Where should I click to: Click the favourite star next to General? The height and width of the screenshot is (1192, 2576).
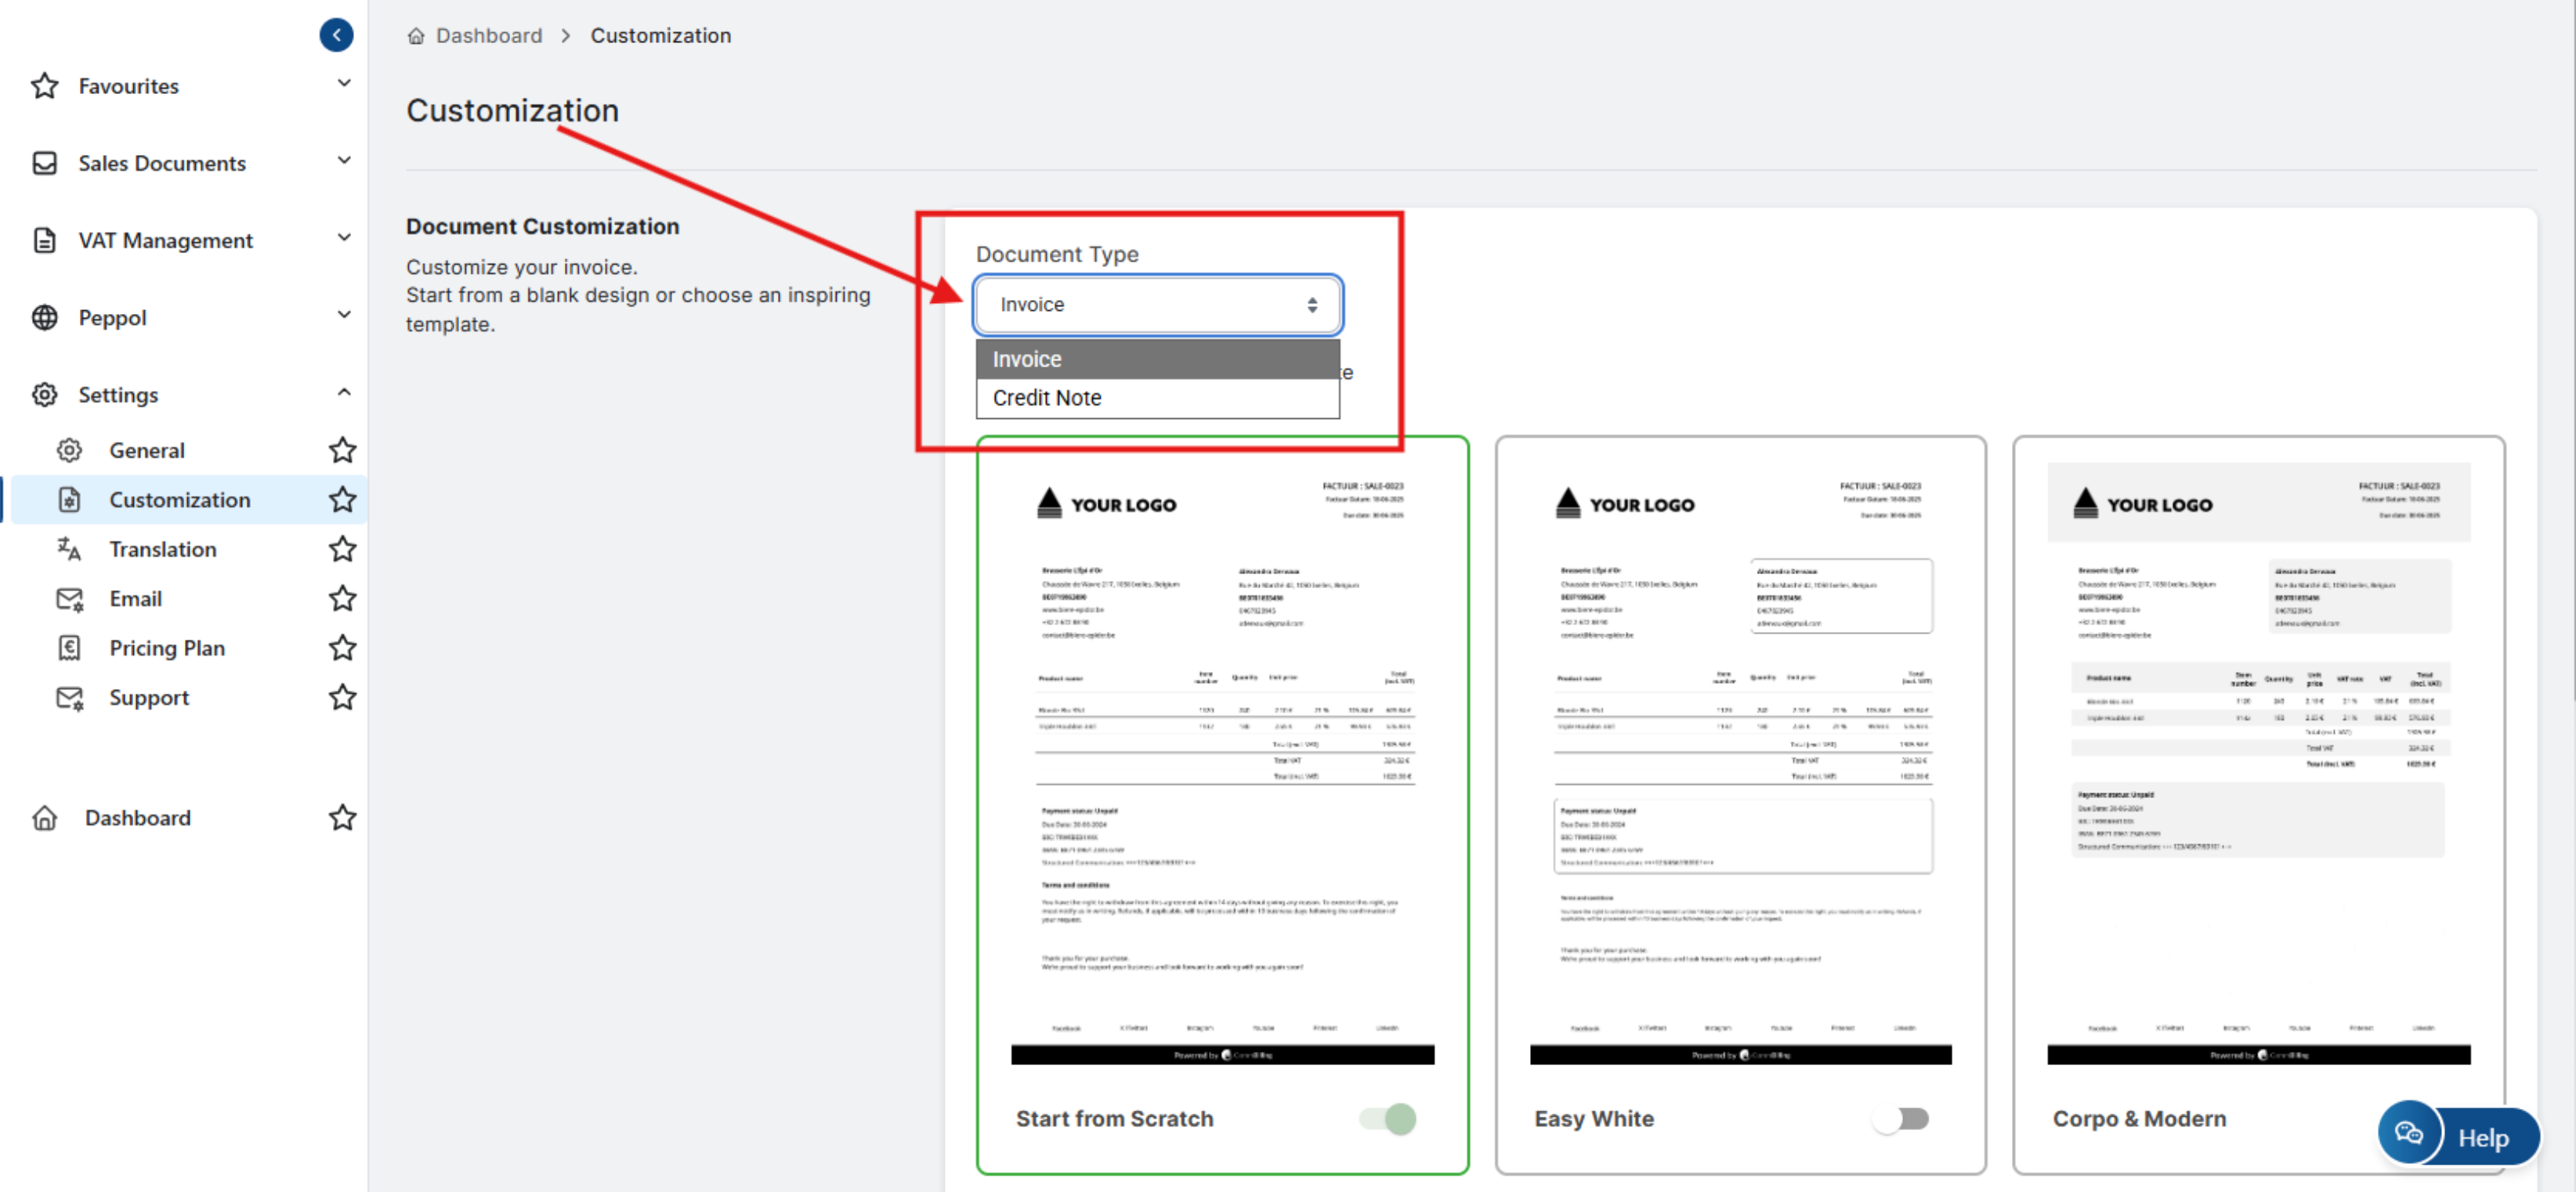[x=342, y=450]
